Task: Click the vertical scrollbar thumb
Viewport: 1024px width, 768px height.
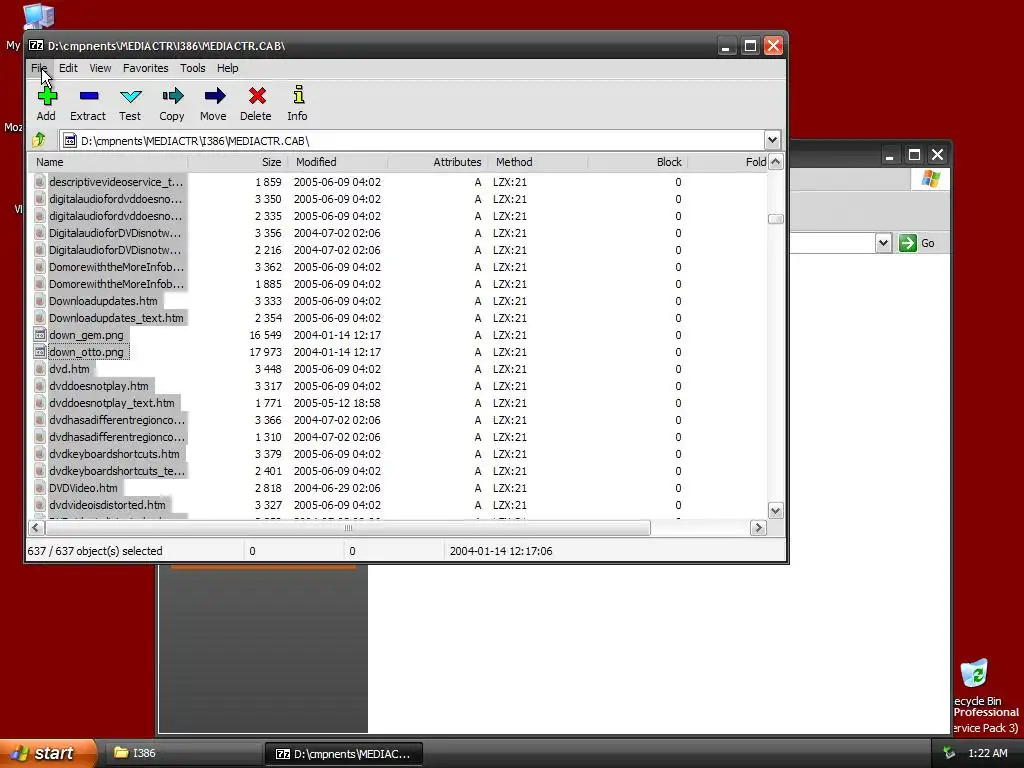Action: point(775,219)
